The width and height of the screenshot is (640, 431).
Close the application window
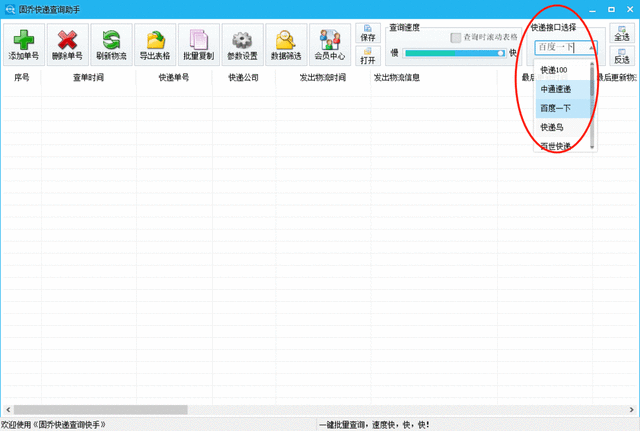630,9
